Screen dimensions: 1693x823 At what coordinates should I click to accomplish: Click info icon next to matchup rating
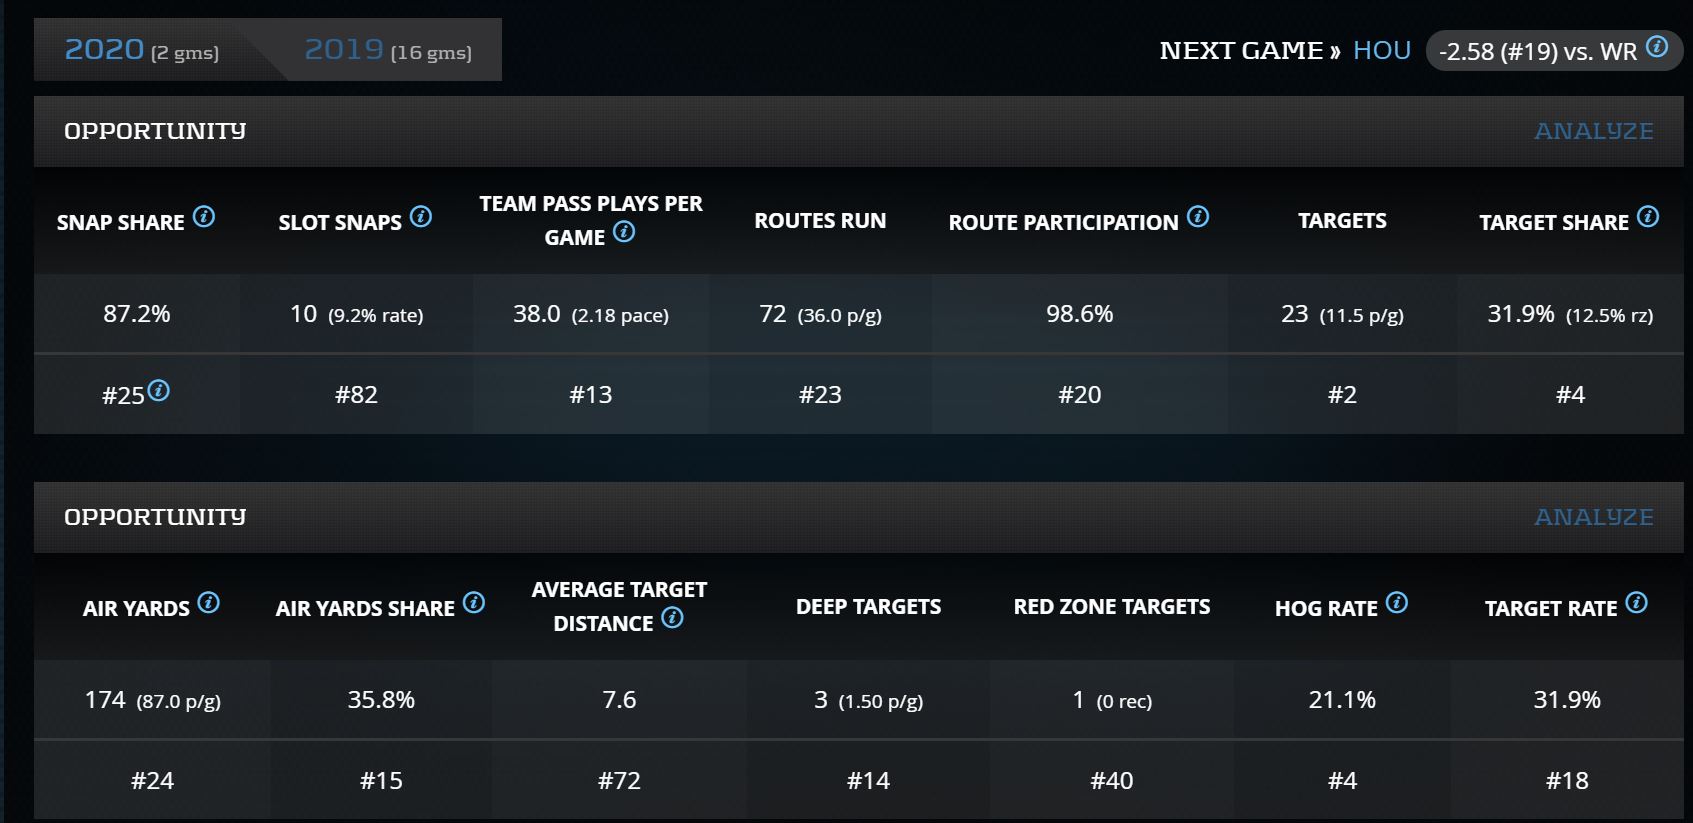click(x=1657, y=47)
